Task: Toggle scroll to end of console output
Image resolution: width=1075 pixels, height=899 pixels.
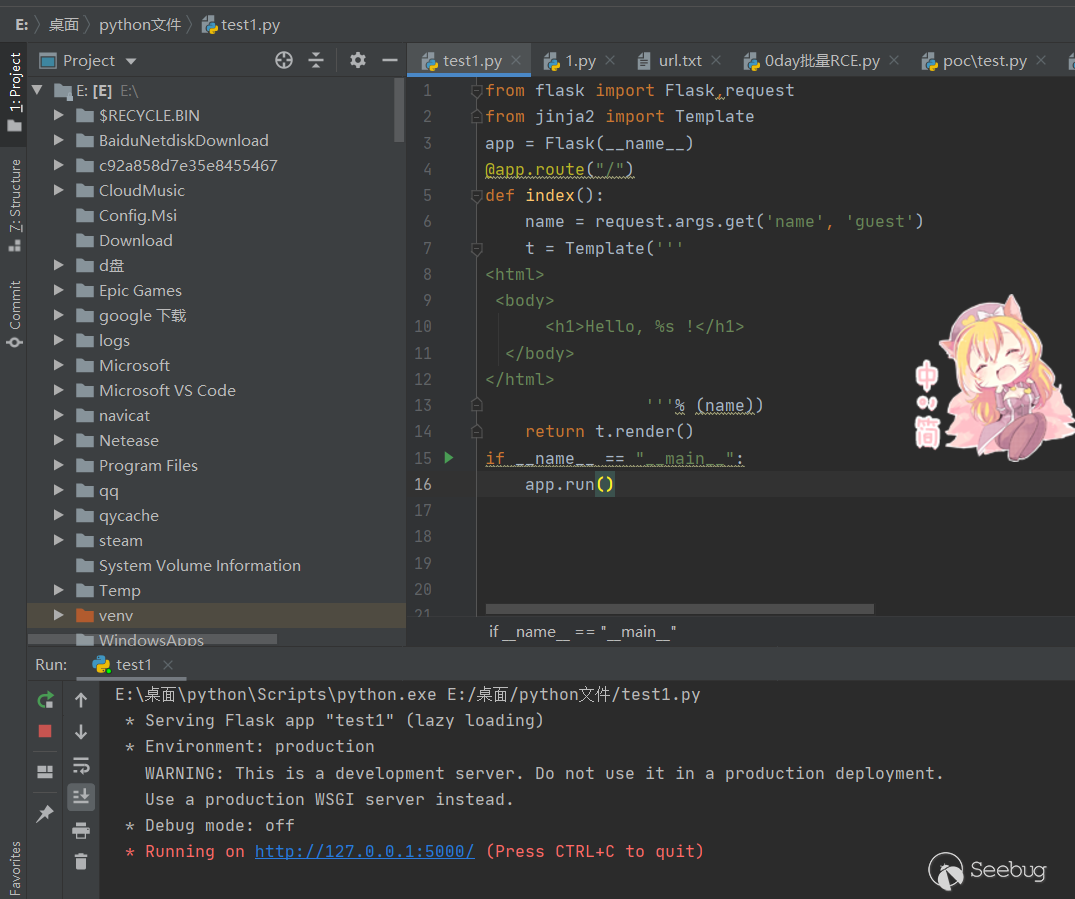Action: pyautogui.click(x=81, y=797)
